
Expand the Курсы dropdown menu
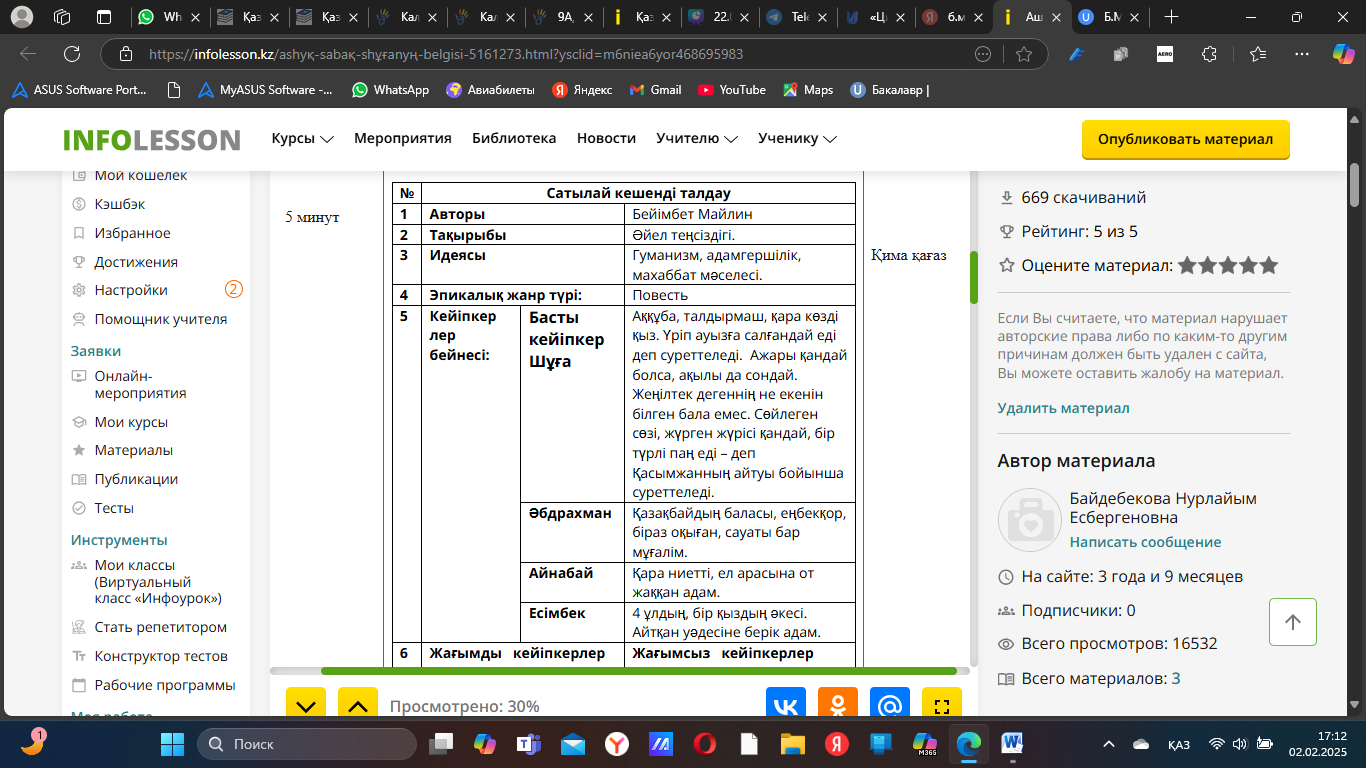[302, 139]
